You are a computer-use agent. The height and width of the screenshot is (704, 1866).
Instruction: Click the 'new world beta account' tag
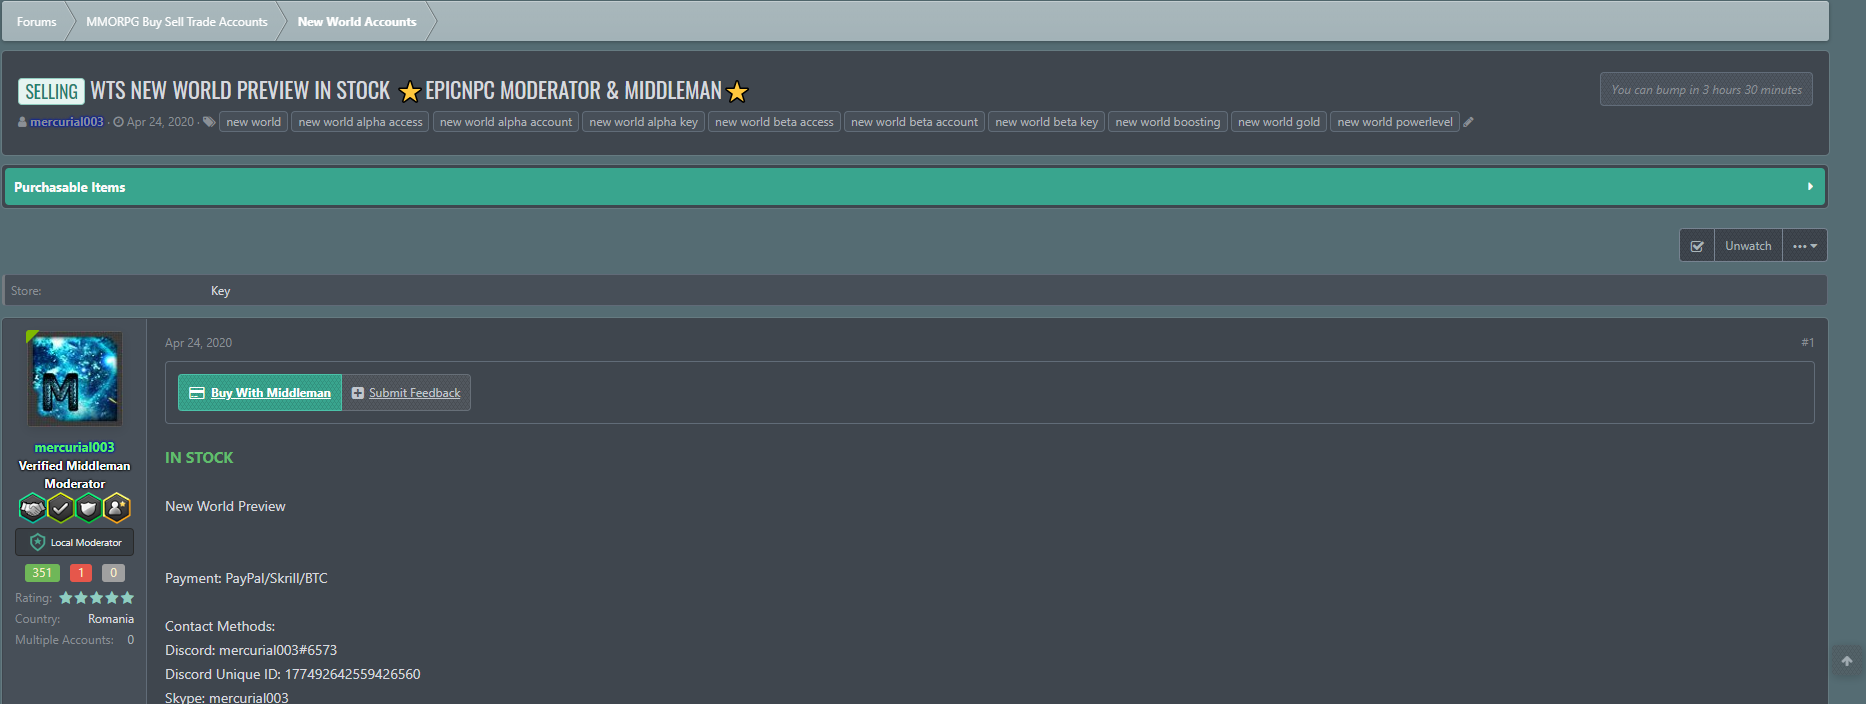[914, 122]
